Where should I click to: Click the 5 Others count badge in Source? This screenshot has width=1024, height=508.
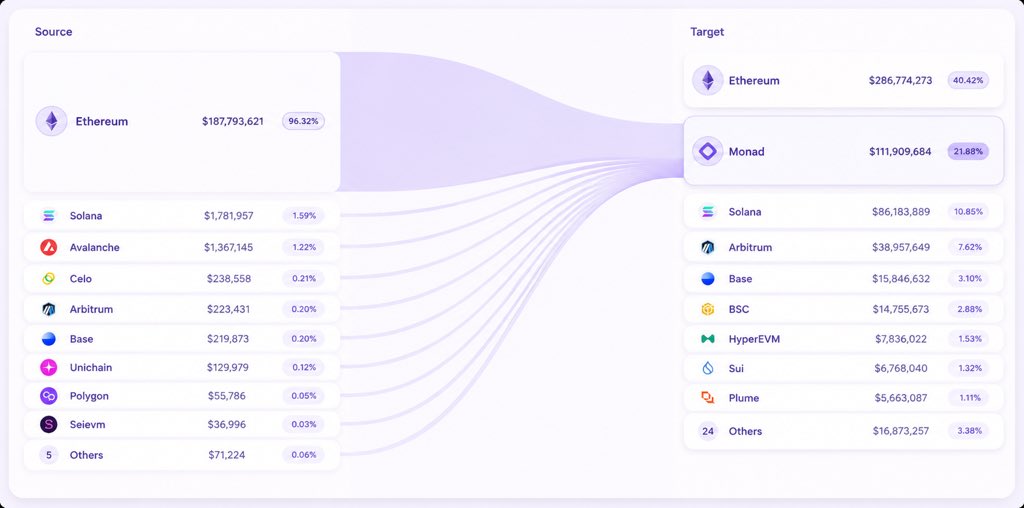coord(48,455)
